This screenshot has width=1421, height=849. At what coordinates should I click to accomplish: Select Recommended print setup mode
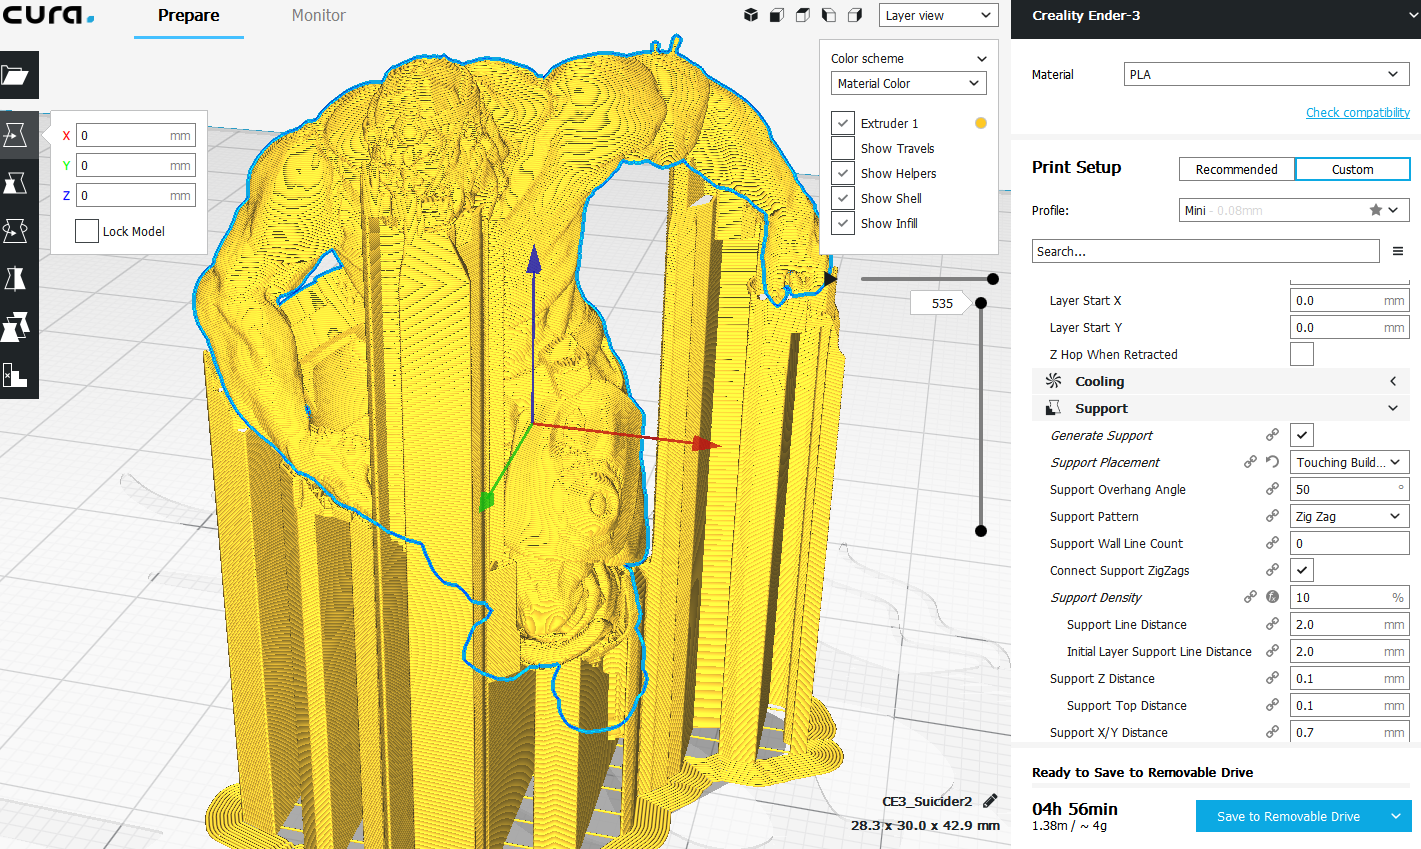(x=1237, y=169)
